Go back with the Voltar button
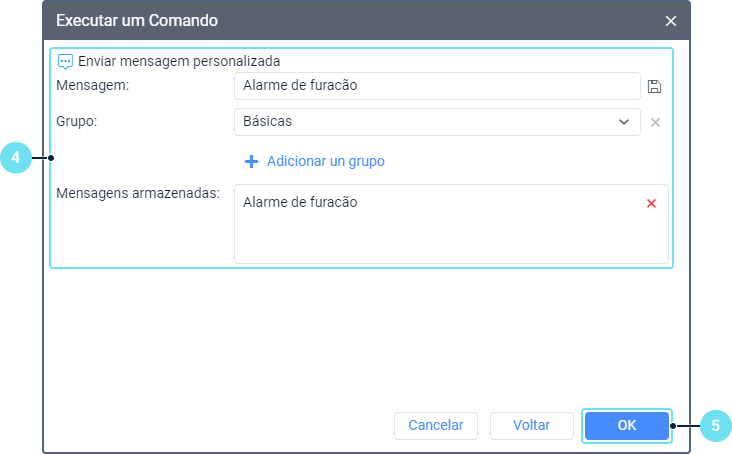This screenshot has height=454, width=732. [x=531, y=425]
